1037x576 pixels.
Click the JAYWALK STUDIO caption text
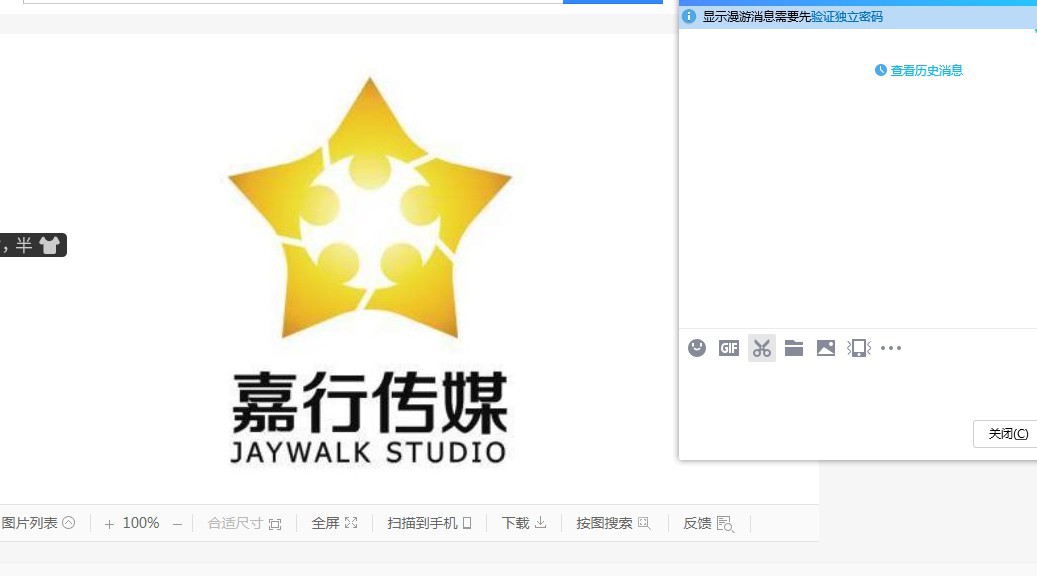pos(368,453)
